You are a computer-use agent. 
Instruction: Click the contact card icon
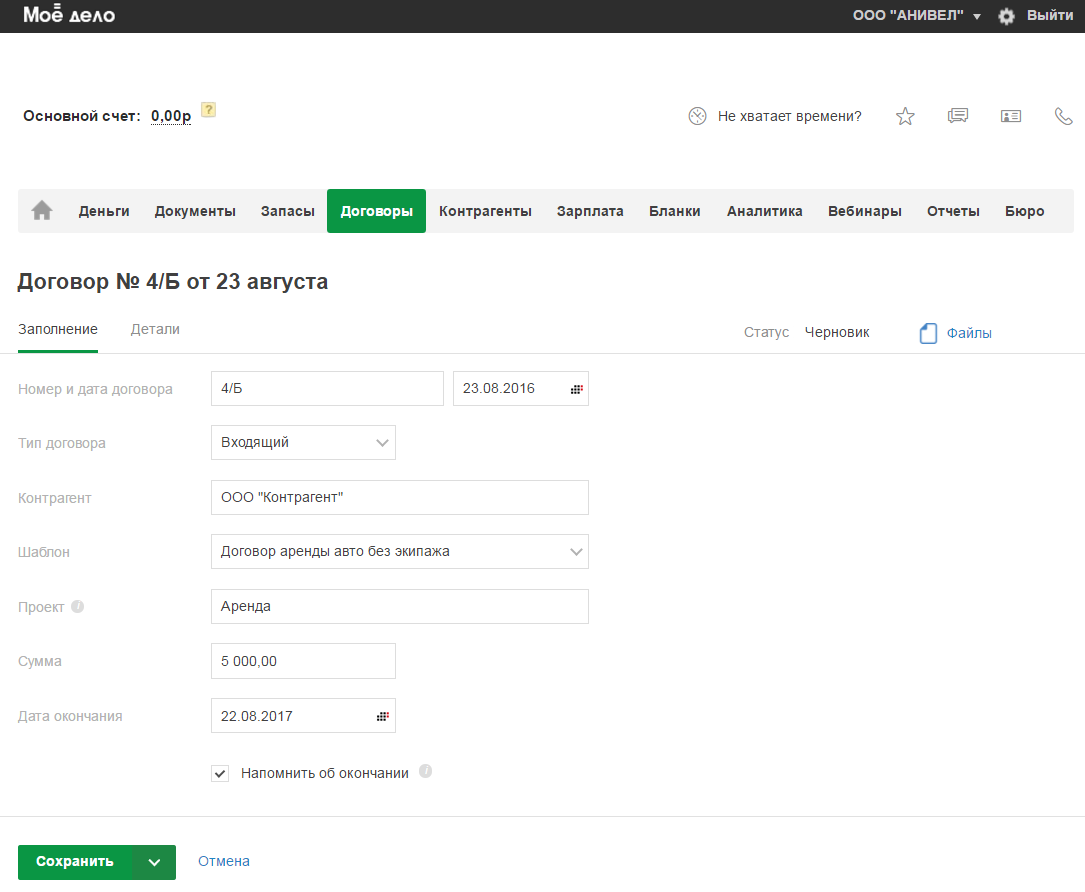tap(1011, 116)
